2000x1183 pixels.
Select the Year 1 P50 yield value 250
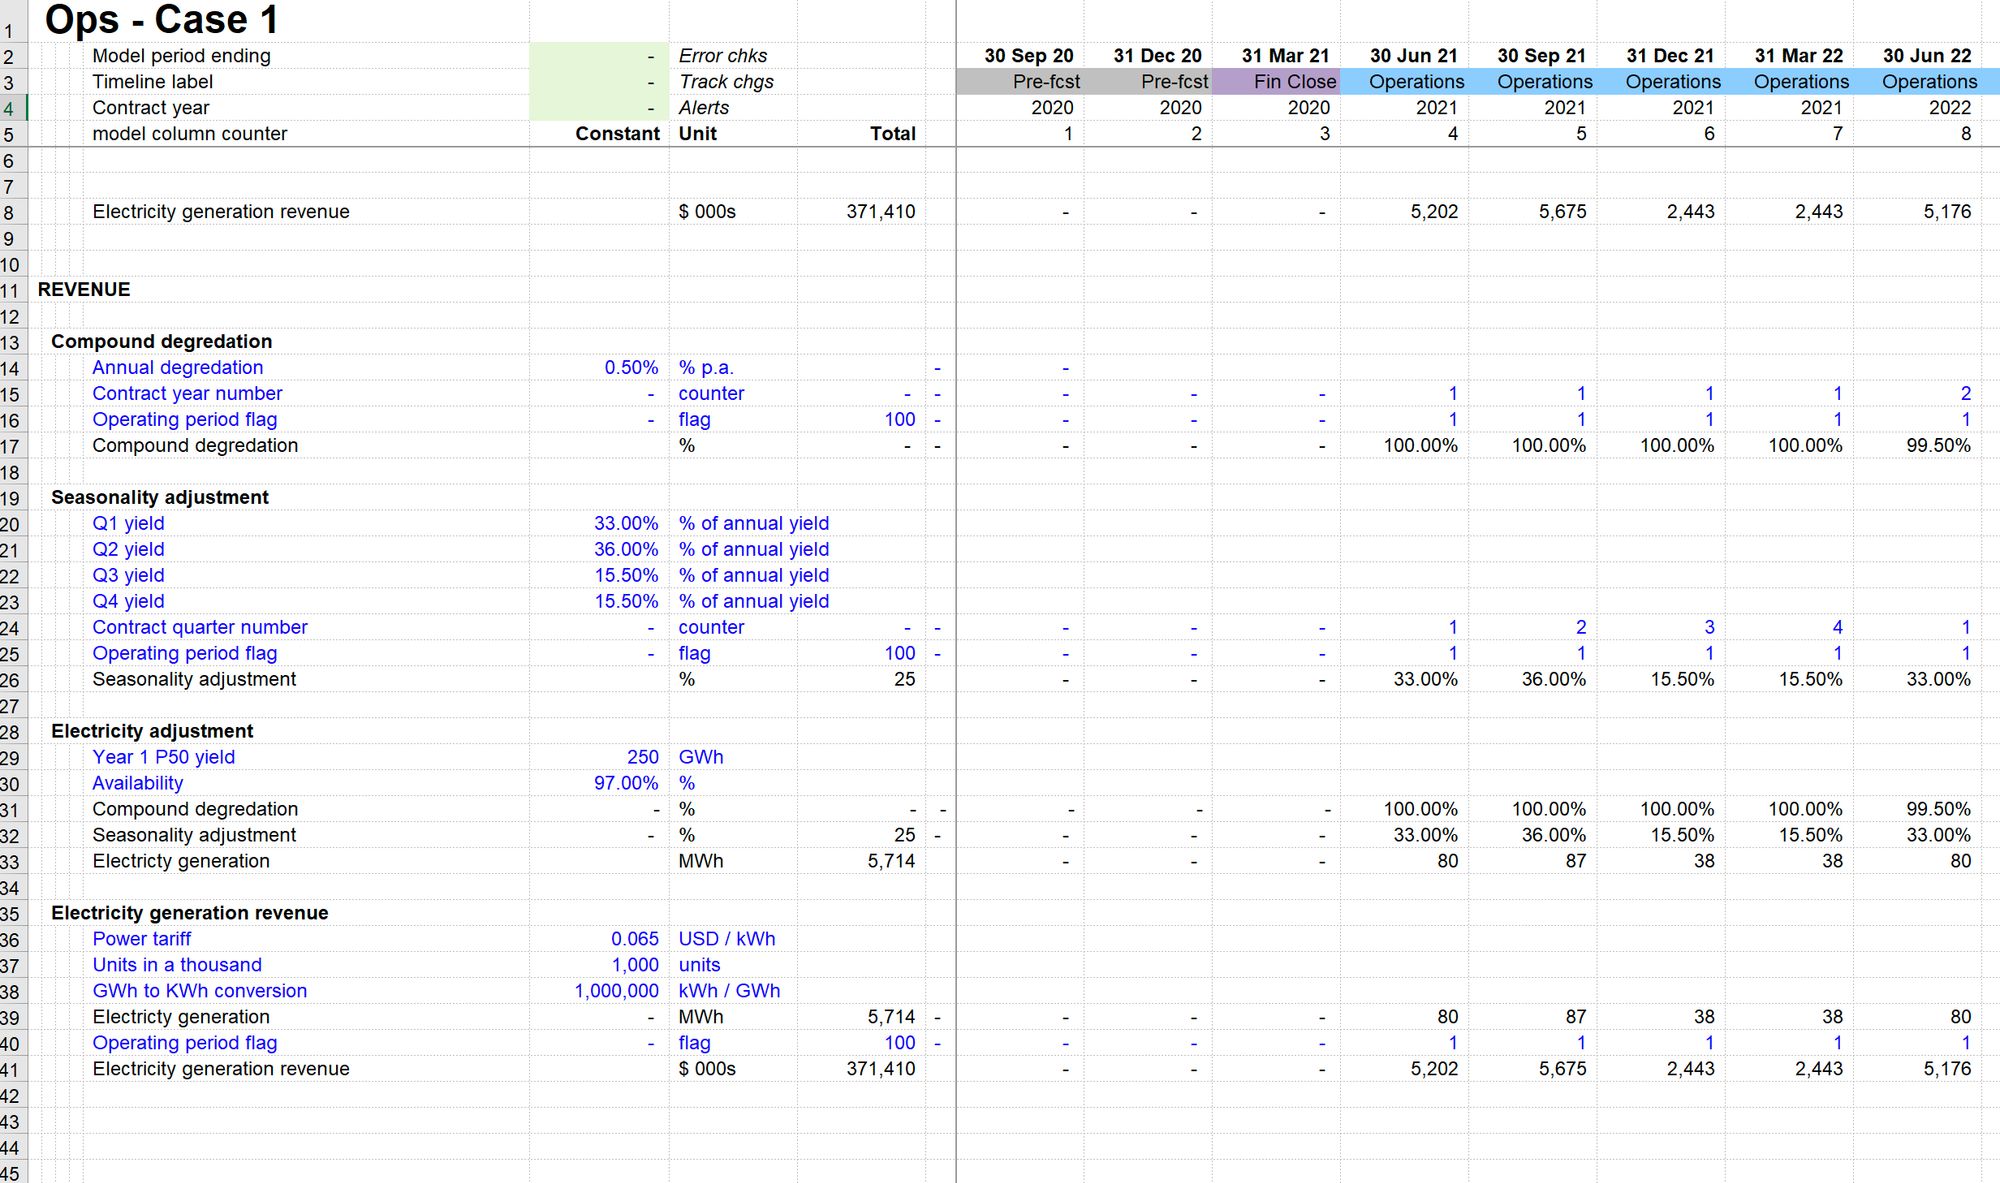pyautogui.click(x=642, y=757)
